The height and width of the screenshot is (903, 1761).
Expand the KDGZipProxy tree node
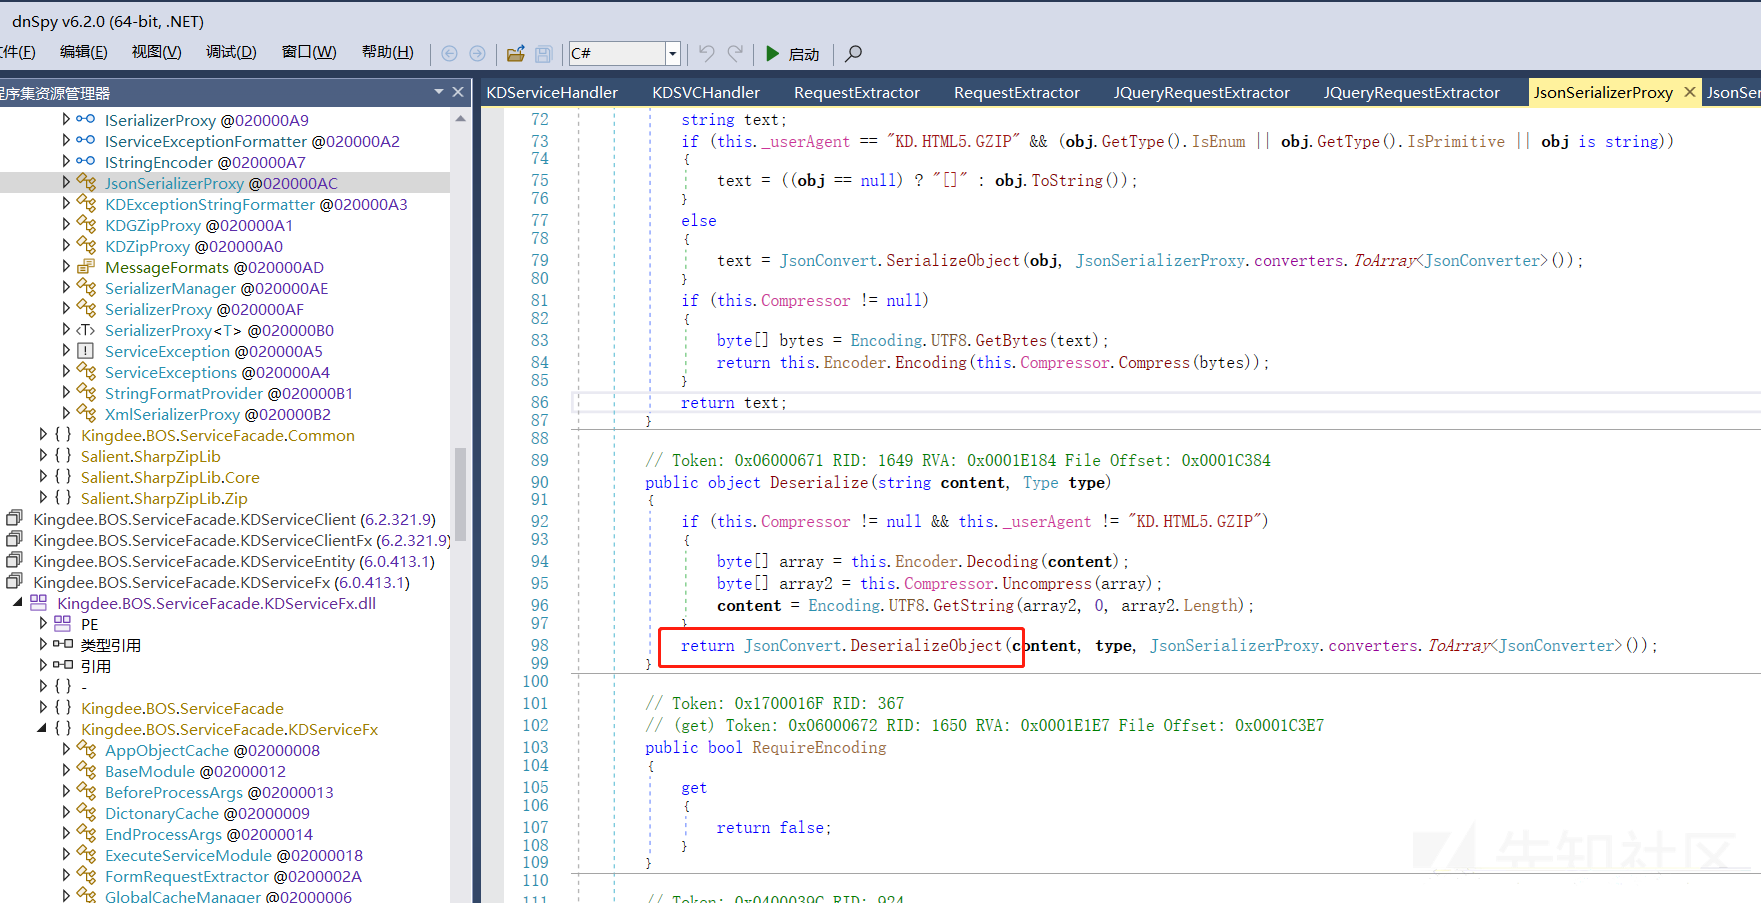[x=66, y=224]
